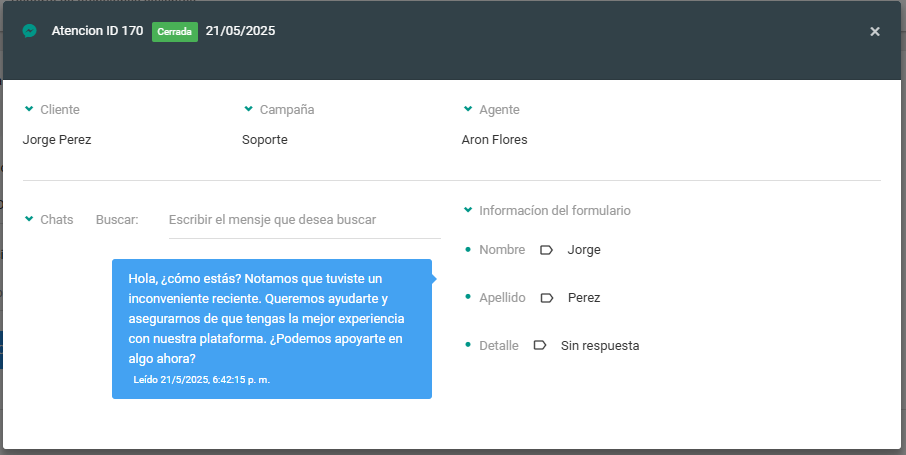The width and height of the screenshot is (906, 455).
Task: Click the date 21/05/2025 in header
Action: 240,31
